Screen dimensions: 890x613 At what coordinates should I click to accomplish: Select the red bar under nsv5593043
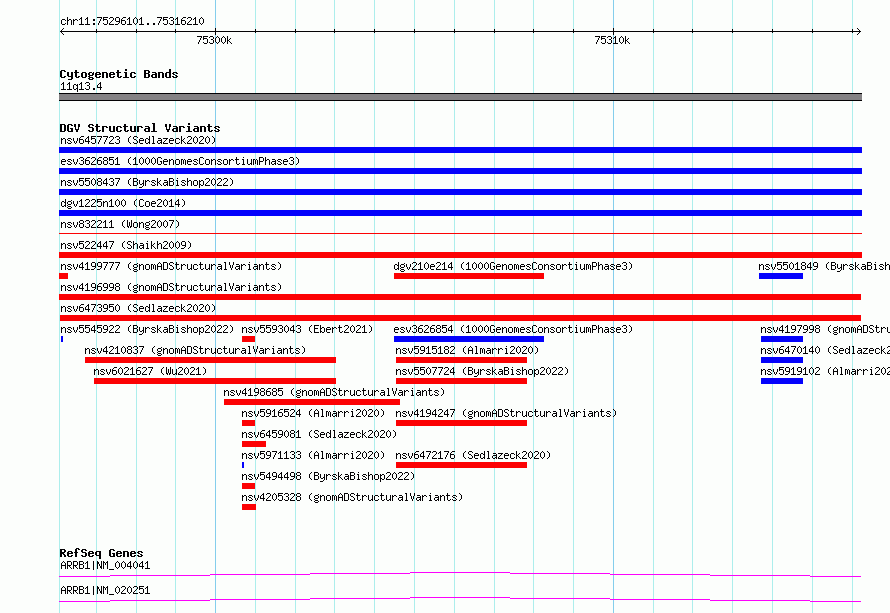tap(248, 339)
